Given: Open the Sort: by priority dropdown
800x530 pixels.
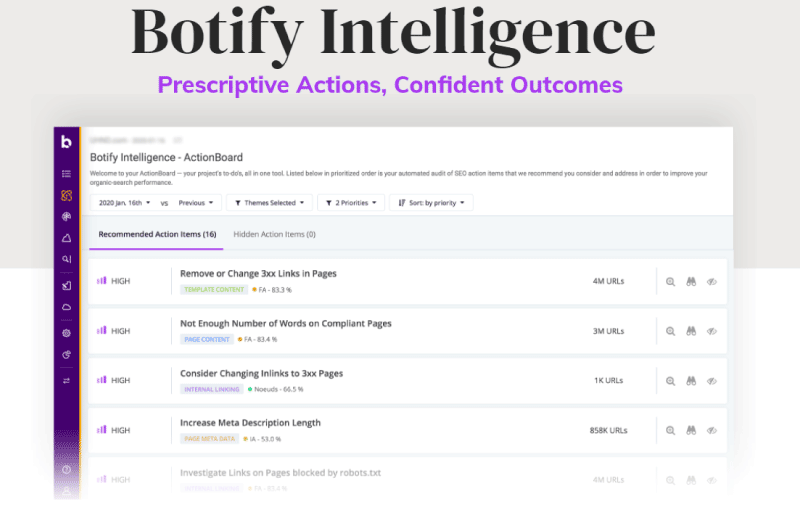Looking at the screenshot, I should click(431, 203).
